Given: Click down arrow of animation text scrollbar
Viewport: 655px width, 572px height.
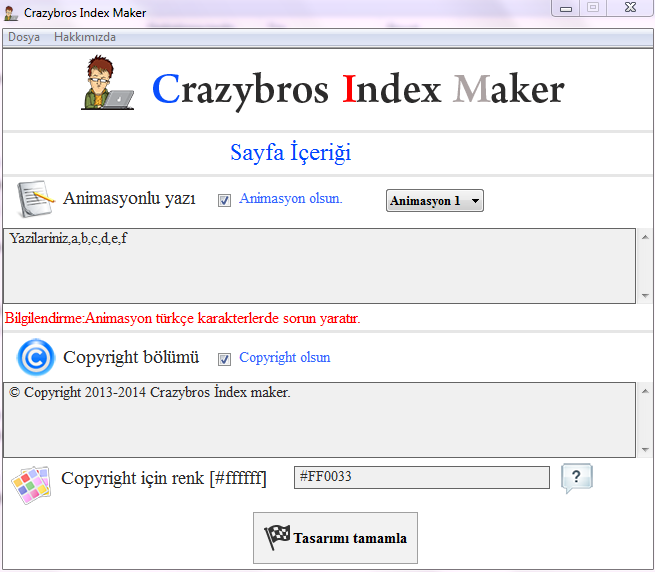Looking at the screenshot, I should (x=645, y=295).
